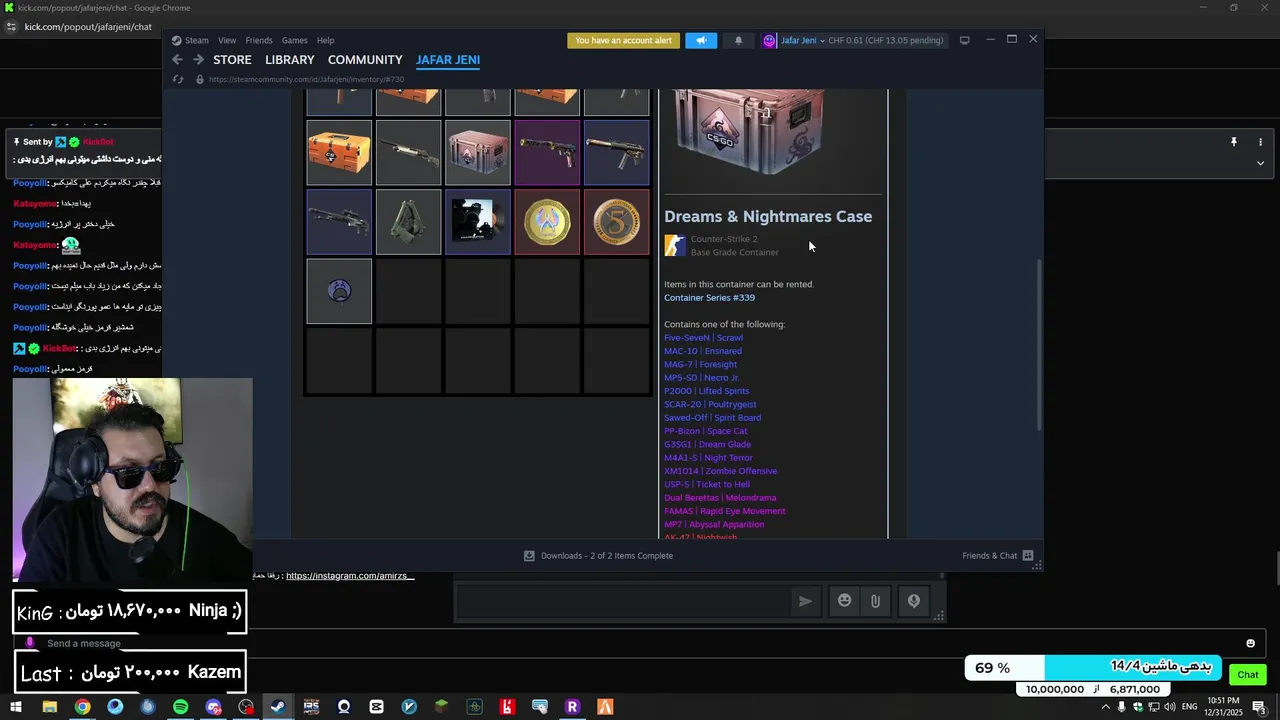Click the M4A1-S | Night Terror link
The image size is (1280, 720).
pos(708,458)
